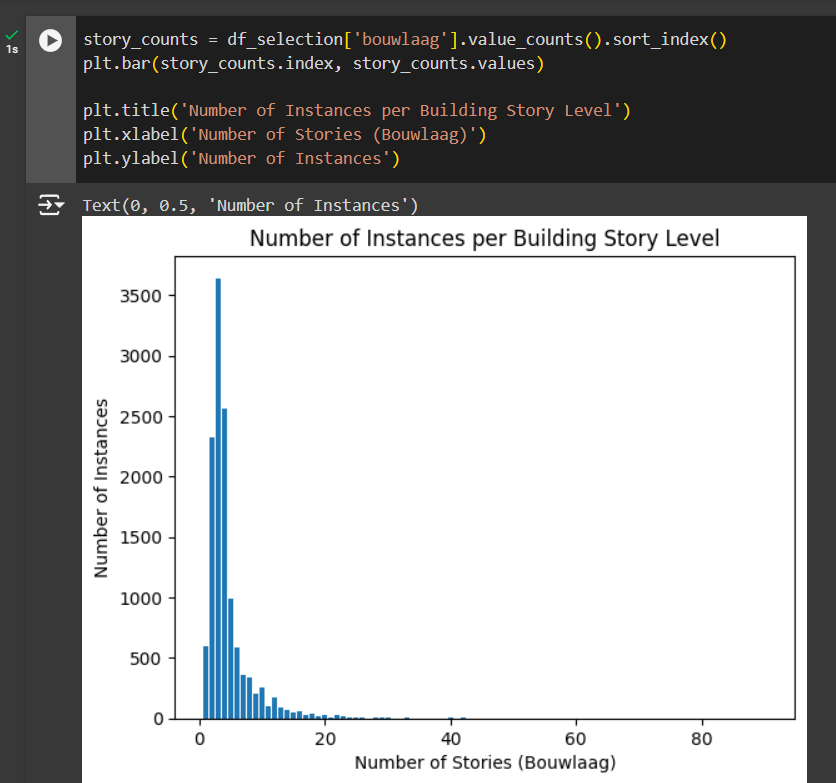Click the 40 x-axis tick label
Screen dimensions: 836x783
[450, 739]
